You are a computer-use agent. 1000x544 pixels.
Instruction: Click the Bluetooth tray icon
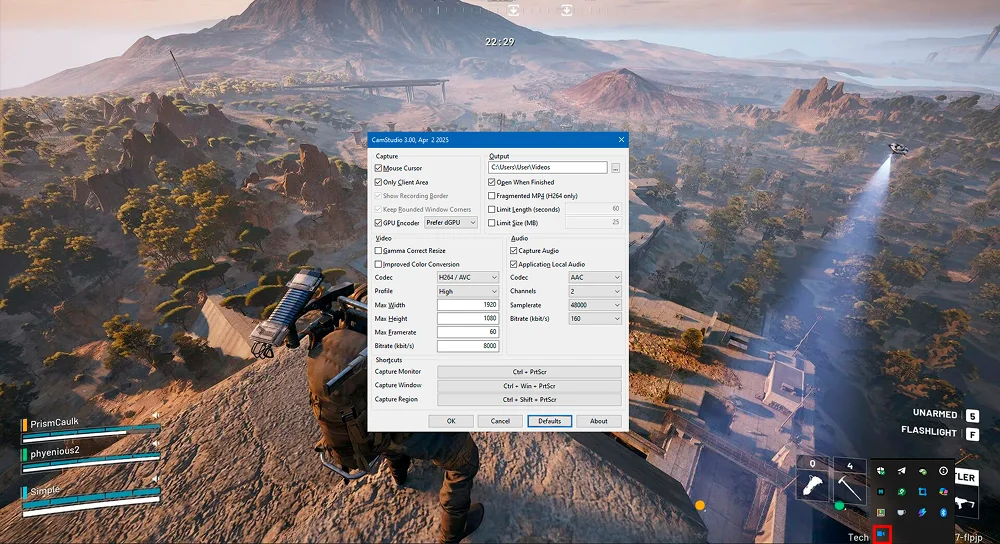pyautogui.click(x=943, y=512)
